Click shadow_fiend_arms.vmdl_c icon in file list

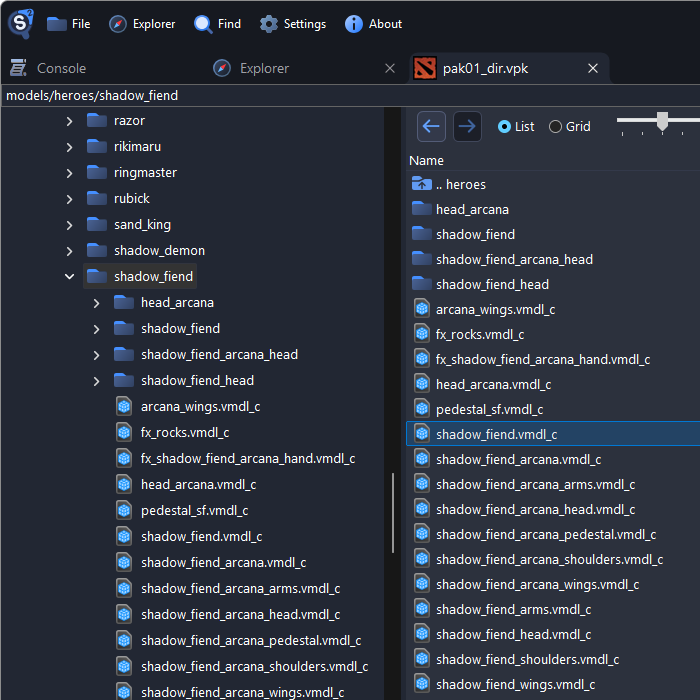[422, 609]
